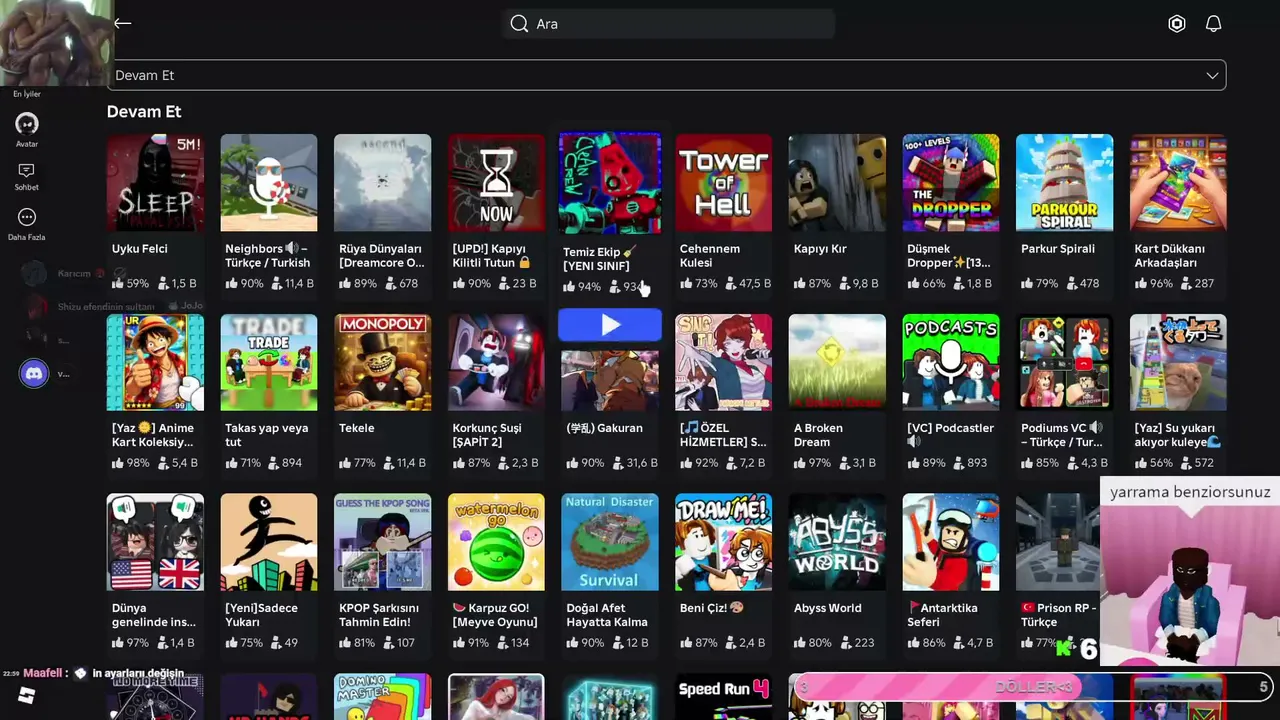The image size is (1280, 720).
Task: Click the Podiums VC game title
Action: pyautogui.click(x=1062, y=435)
